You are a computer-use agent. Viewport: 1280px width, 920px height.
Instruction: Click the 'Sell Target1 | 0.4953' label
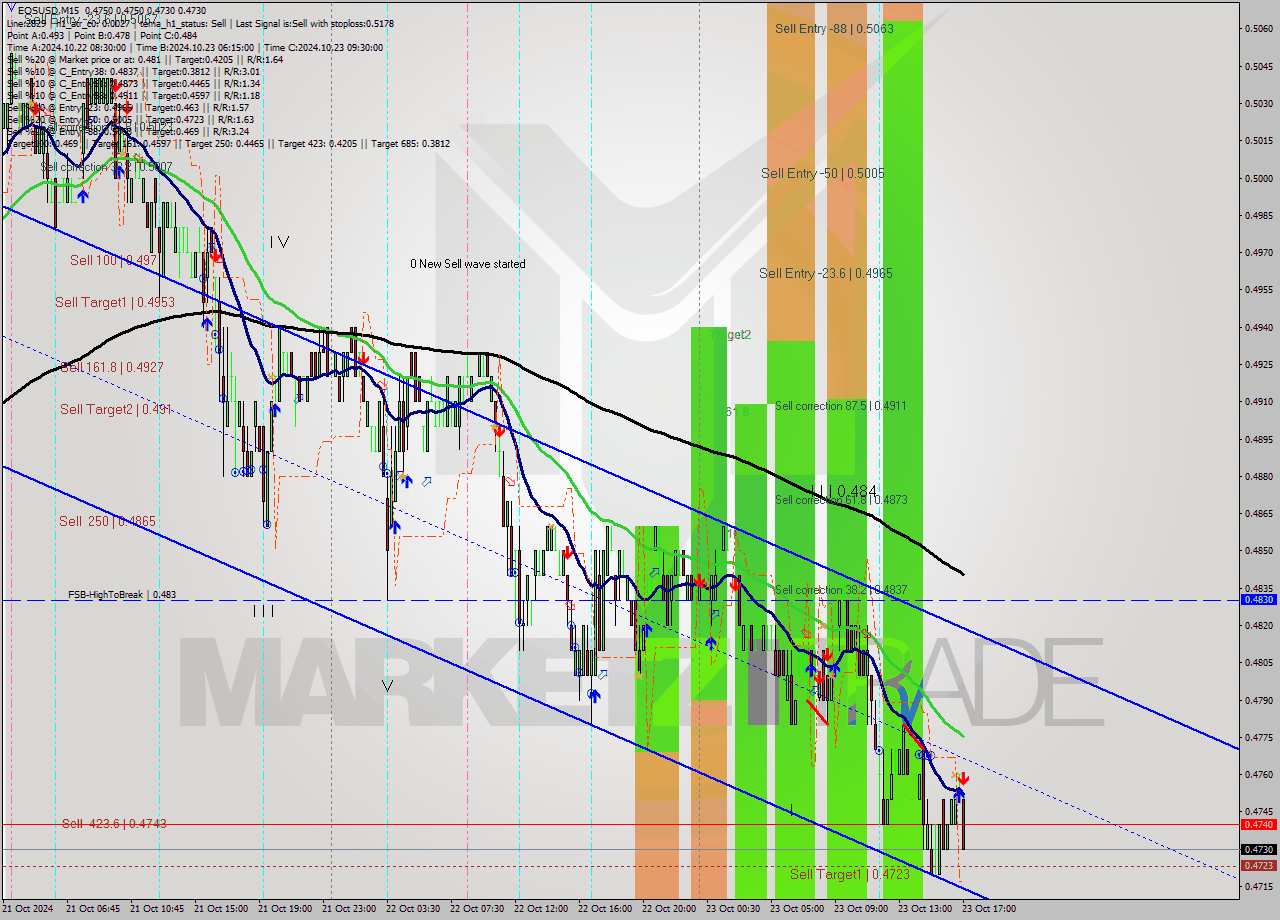click(115, 302)
